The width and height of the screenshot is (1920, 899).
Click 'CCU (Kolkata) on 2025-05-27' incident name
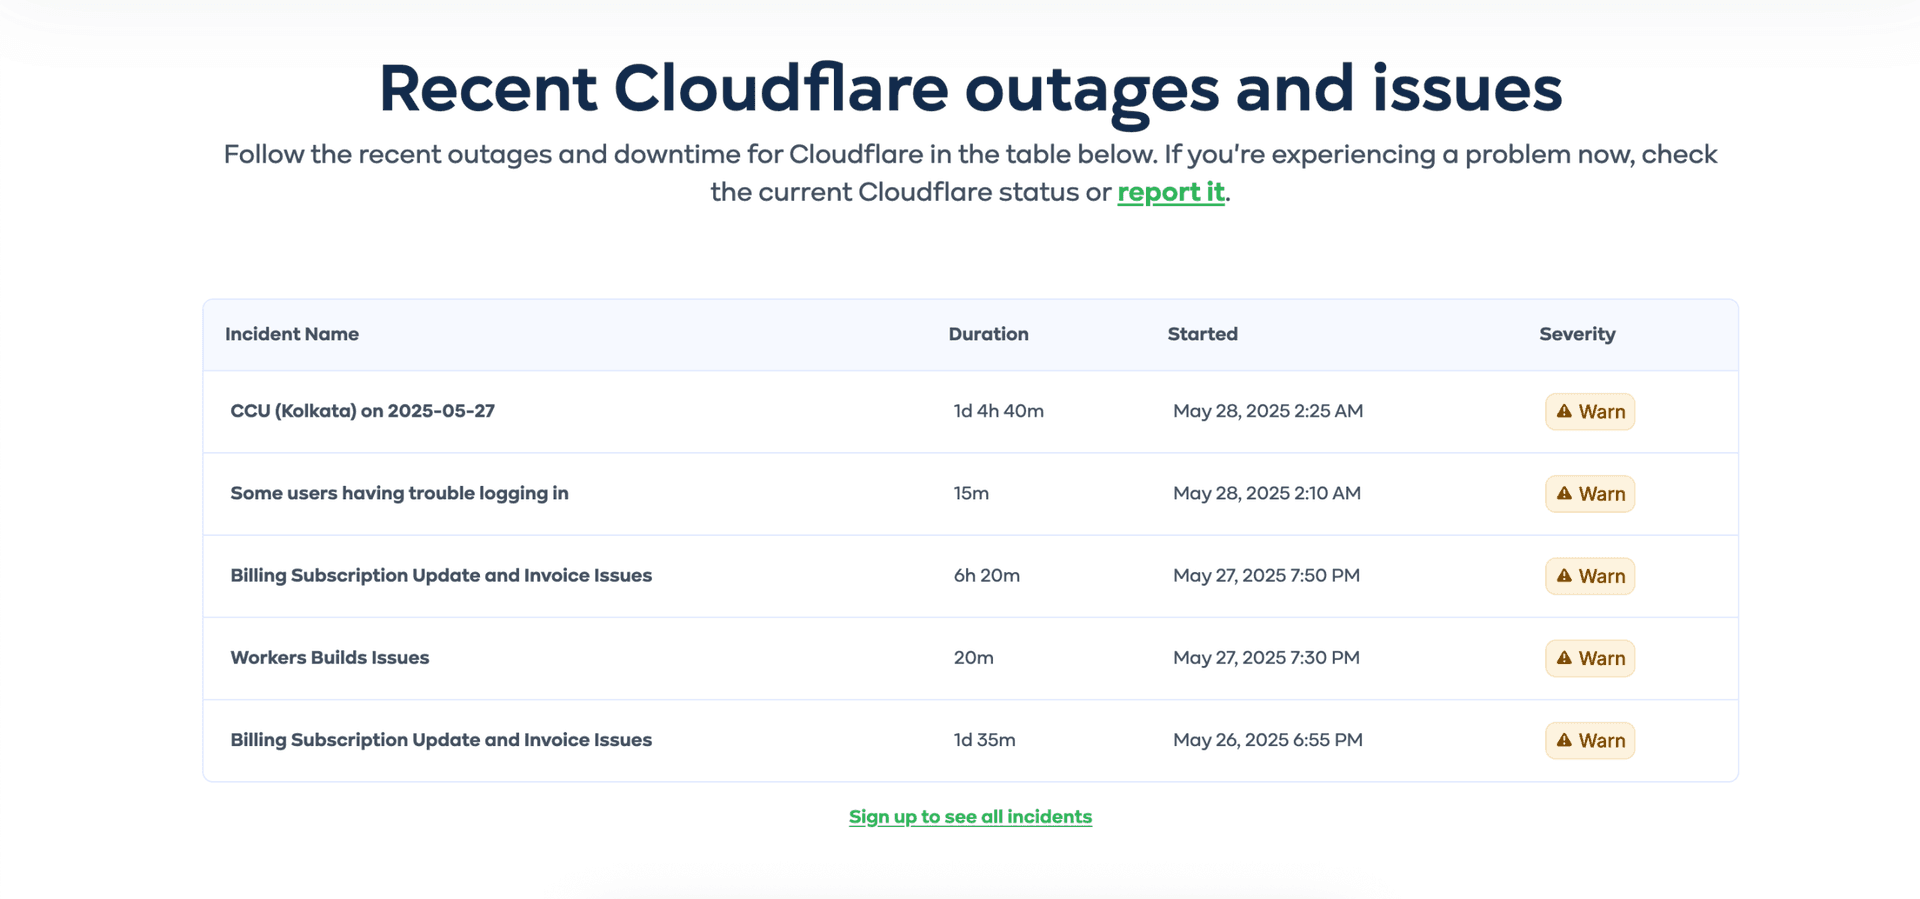click(x=362, y=411)
